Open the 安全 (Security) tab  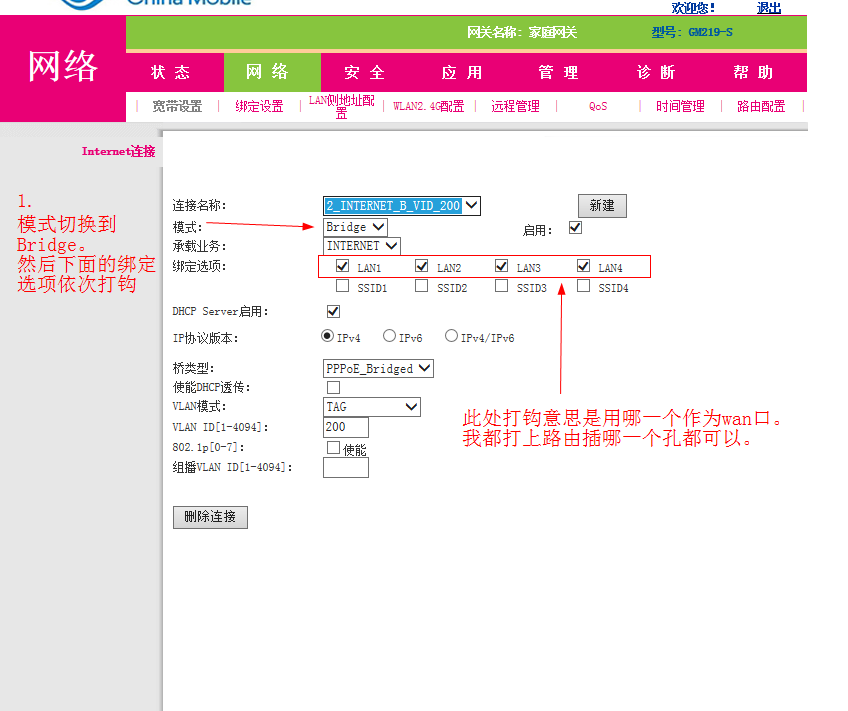coord(365,72)
